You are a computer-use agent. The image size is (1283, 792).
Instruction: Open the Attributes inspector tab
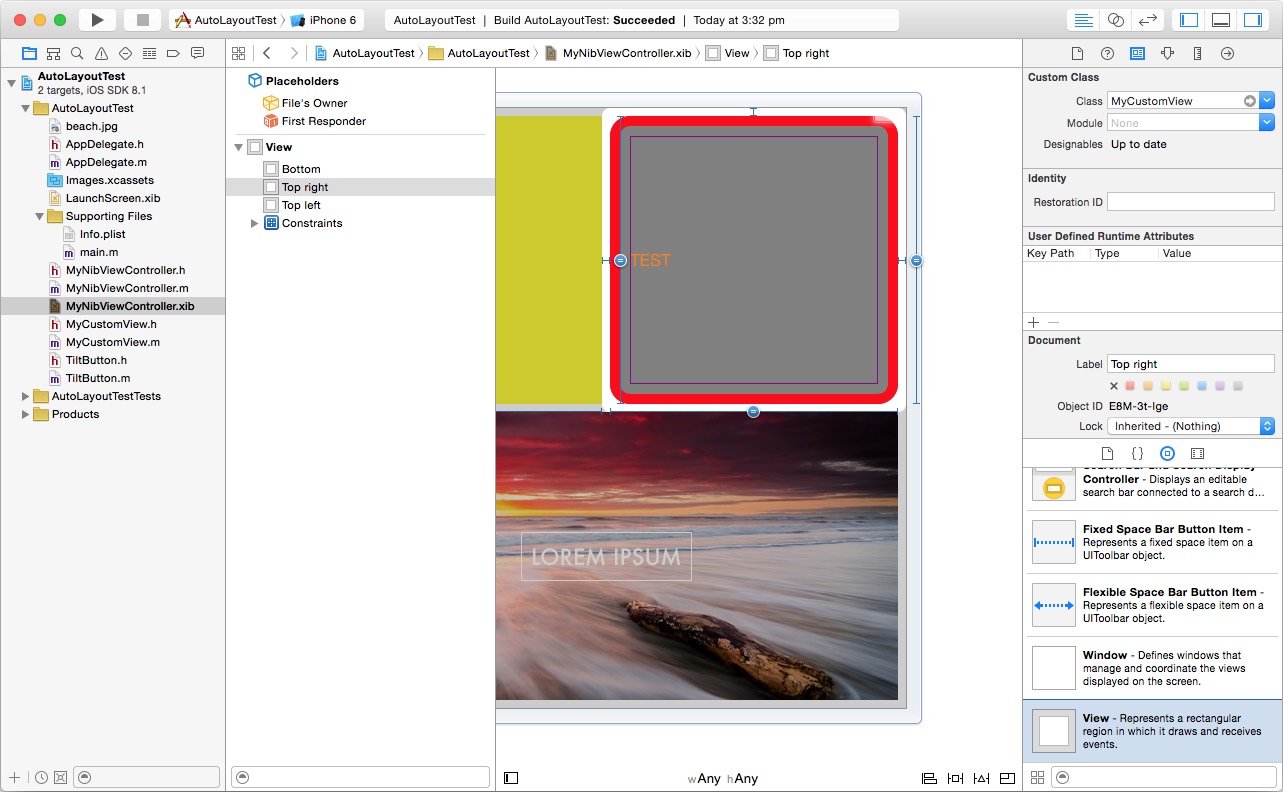pyautogui.click(x=1167, y=54)
